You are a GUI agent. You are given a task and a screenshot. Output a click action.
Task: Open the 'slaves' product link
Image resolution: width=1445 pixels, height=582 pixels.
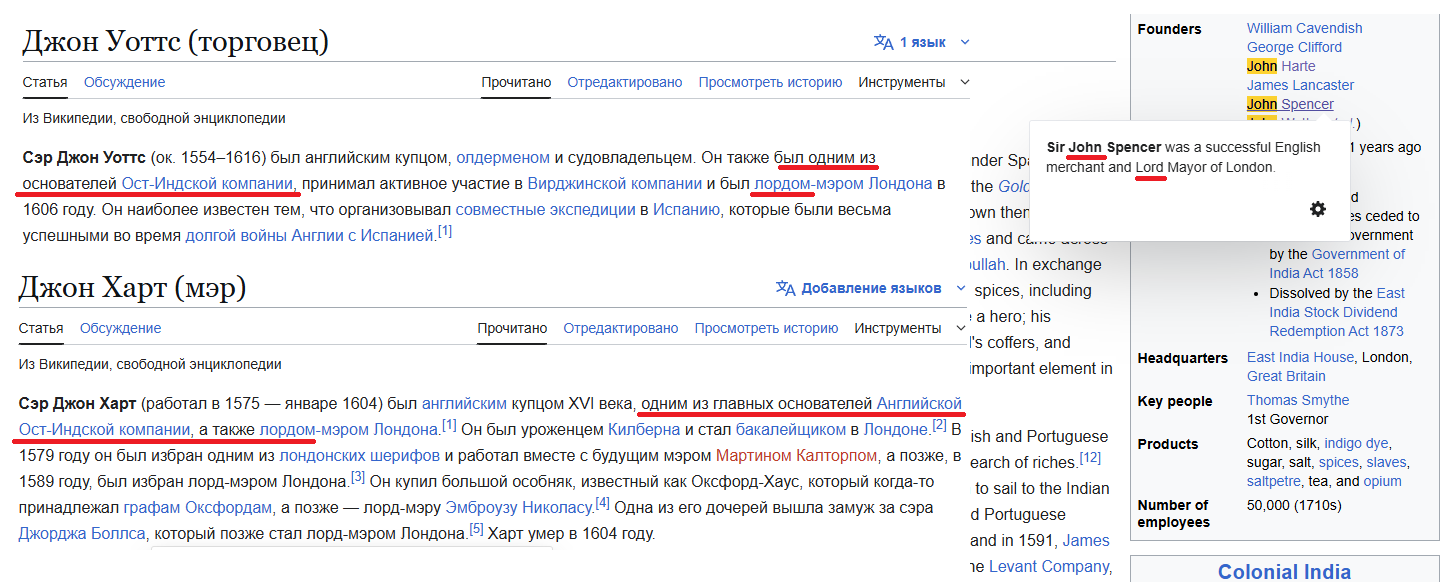(x=1386, y=462)
